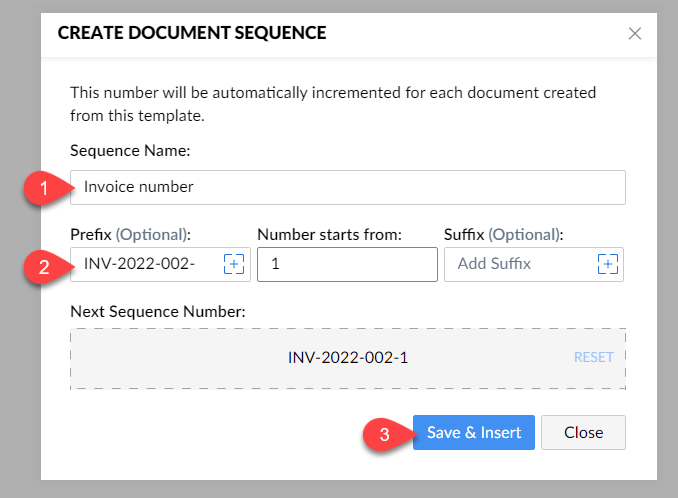This screenshot has height=498, width=678.
Task: Click the red step 3 marker
Action: pyautogui.click(x=386, y=434)
